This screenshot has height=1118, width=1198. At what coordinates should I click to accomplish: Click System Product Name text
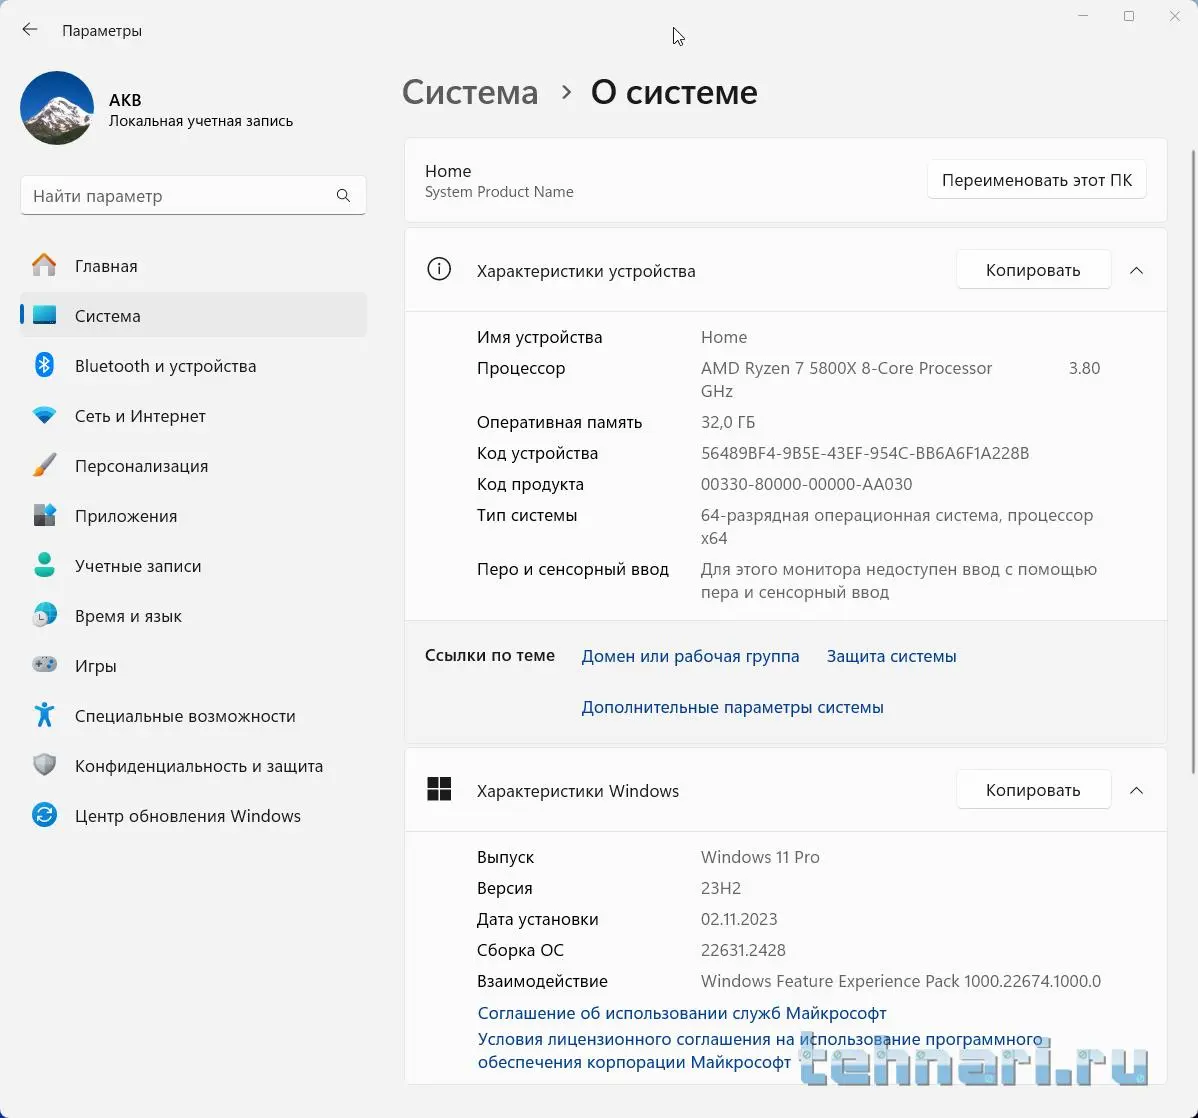499,192
